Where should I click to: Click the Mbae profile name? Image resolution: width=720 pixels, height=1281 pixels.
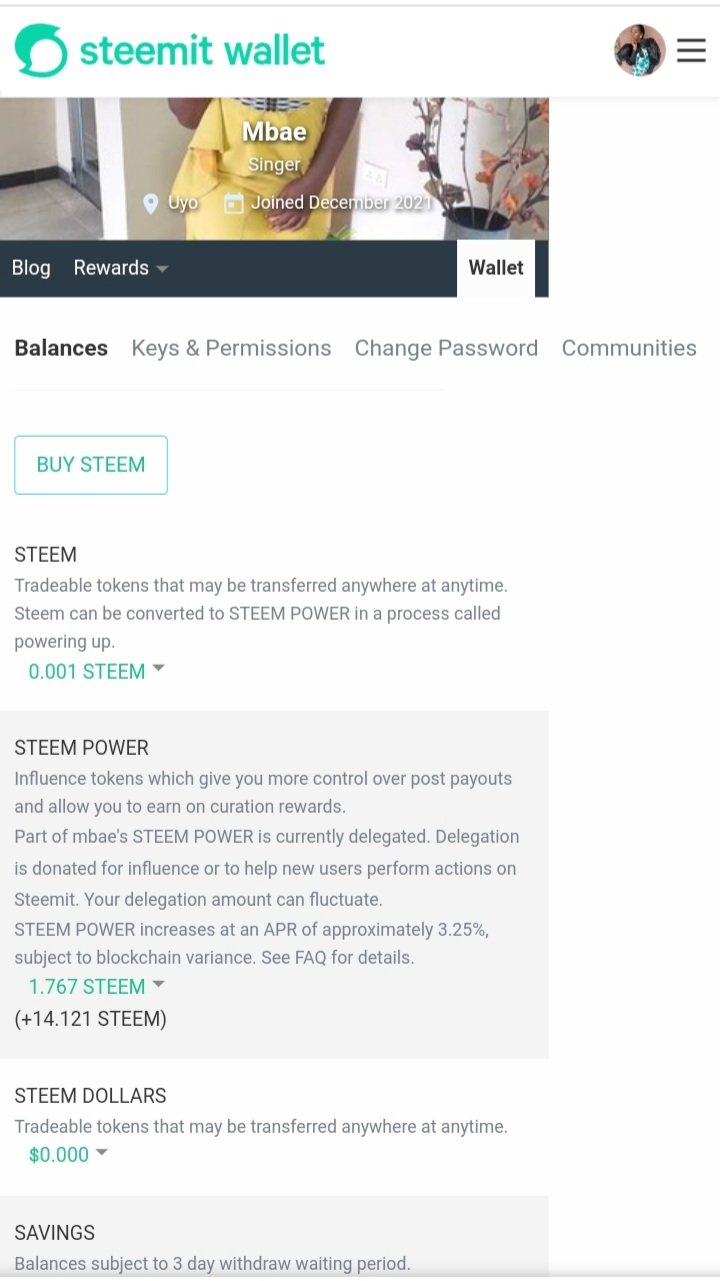point(274,132)
